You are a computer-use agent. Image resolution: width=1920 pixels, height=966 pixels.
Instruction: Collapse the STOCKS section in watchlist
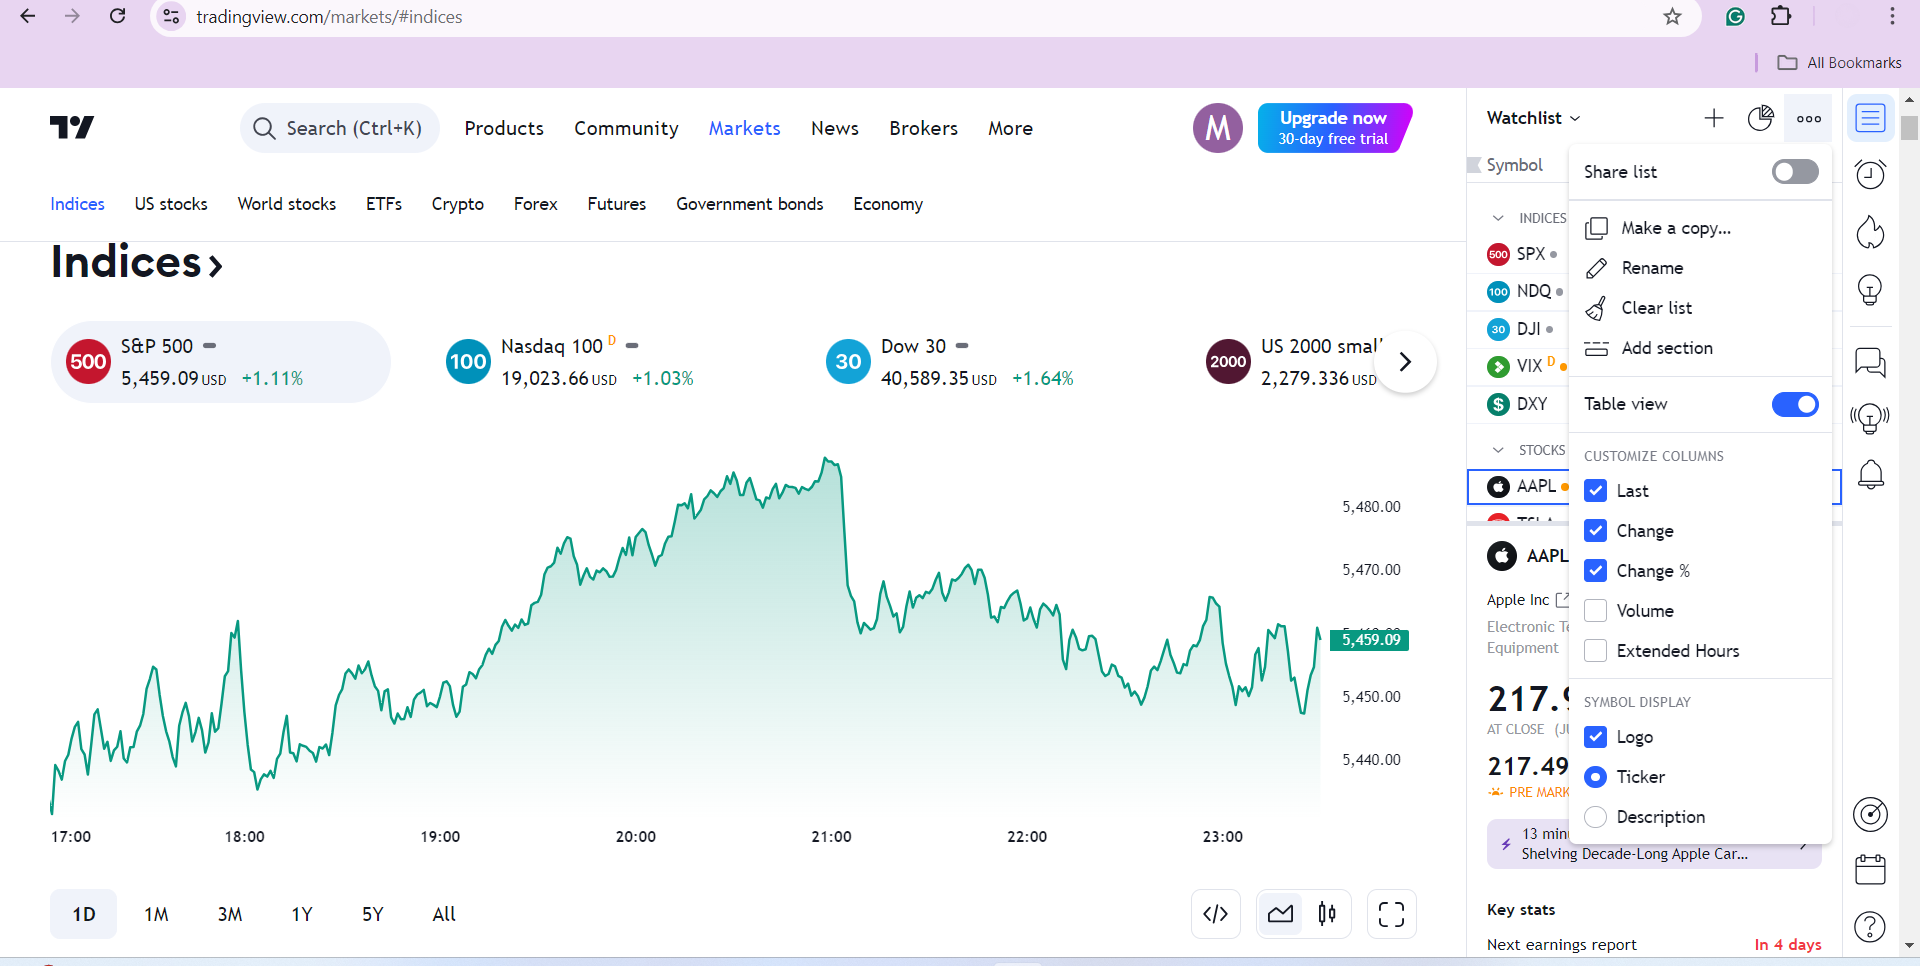[1498, 450]
